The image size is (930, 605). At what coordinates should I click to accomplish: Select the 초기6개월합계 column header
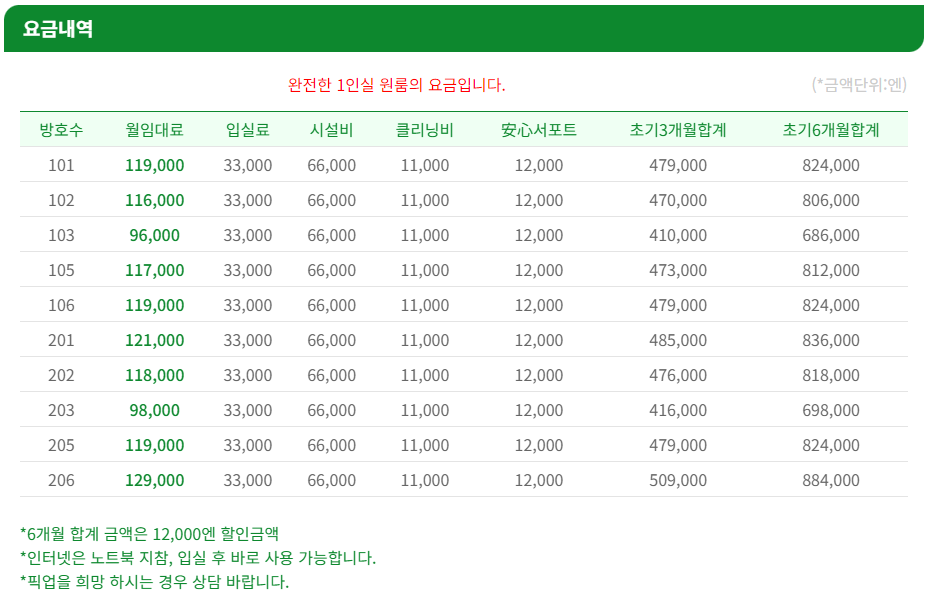[831, 130]
